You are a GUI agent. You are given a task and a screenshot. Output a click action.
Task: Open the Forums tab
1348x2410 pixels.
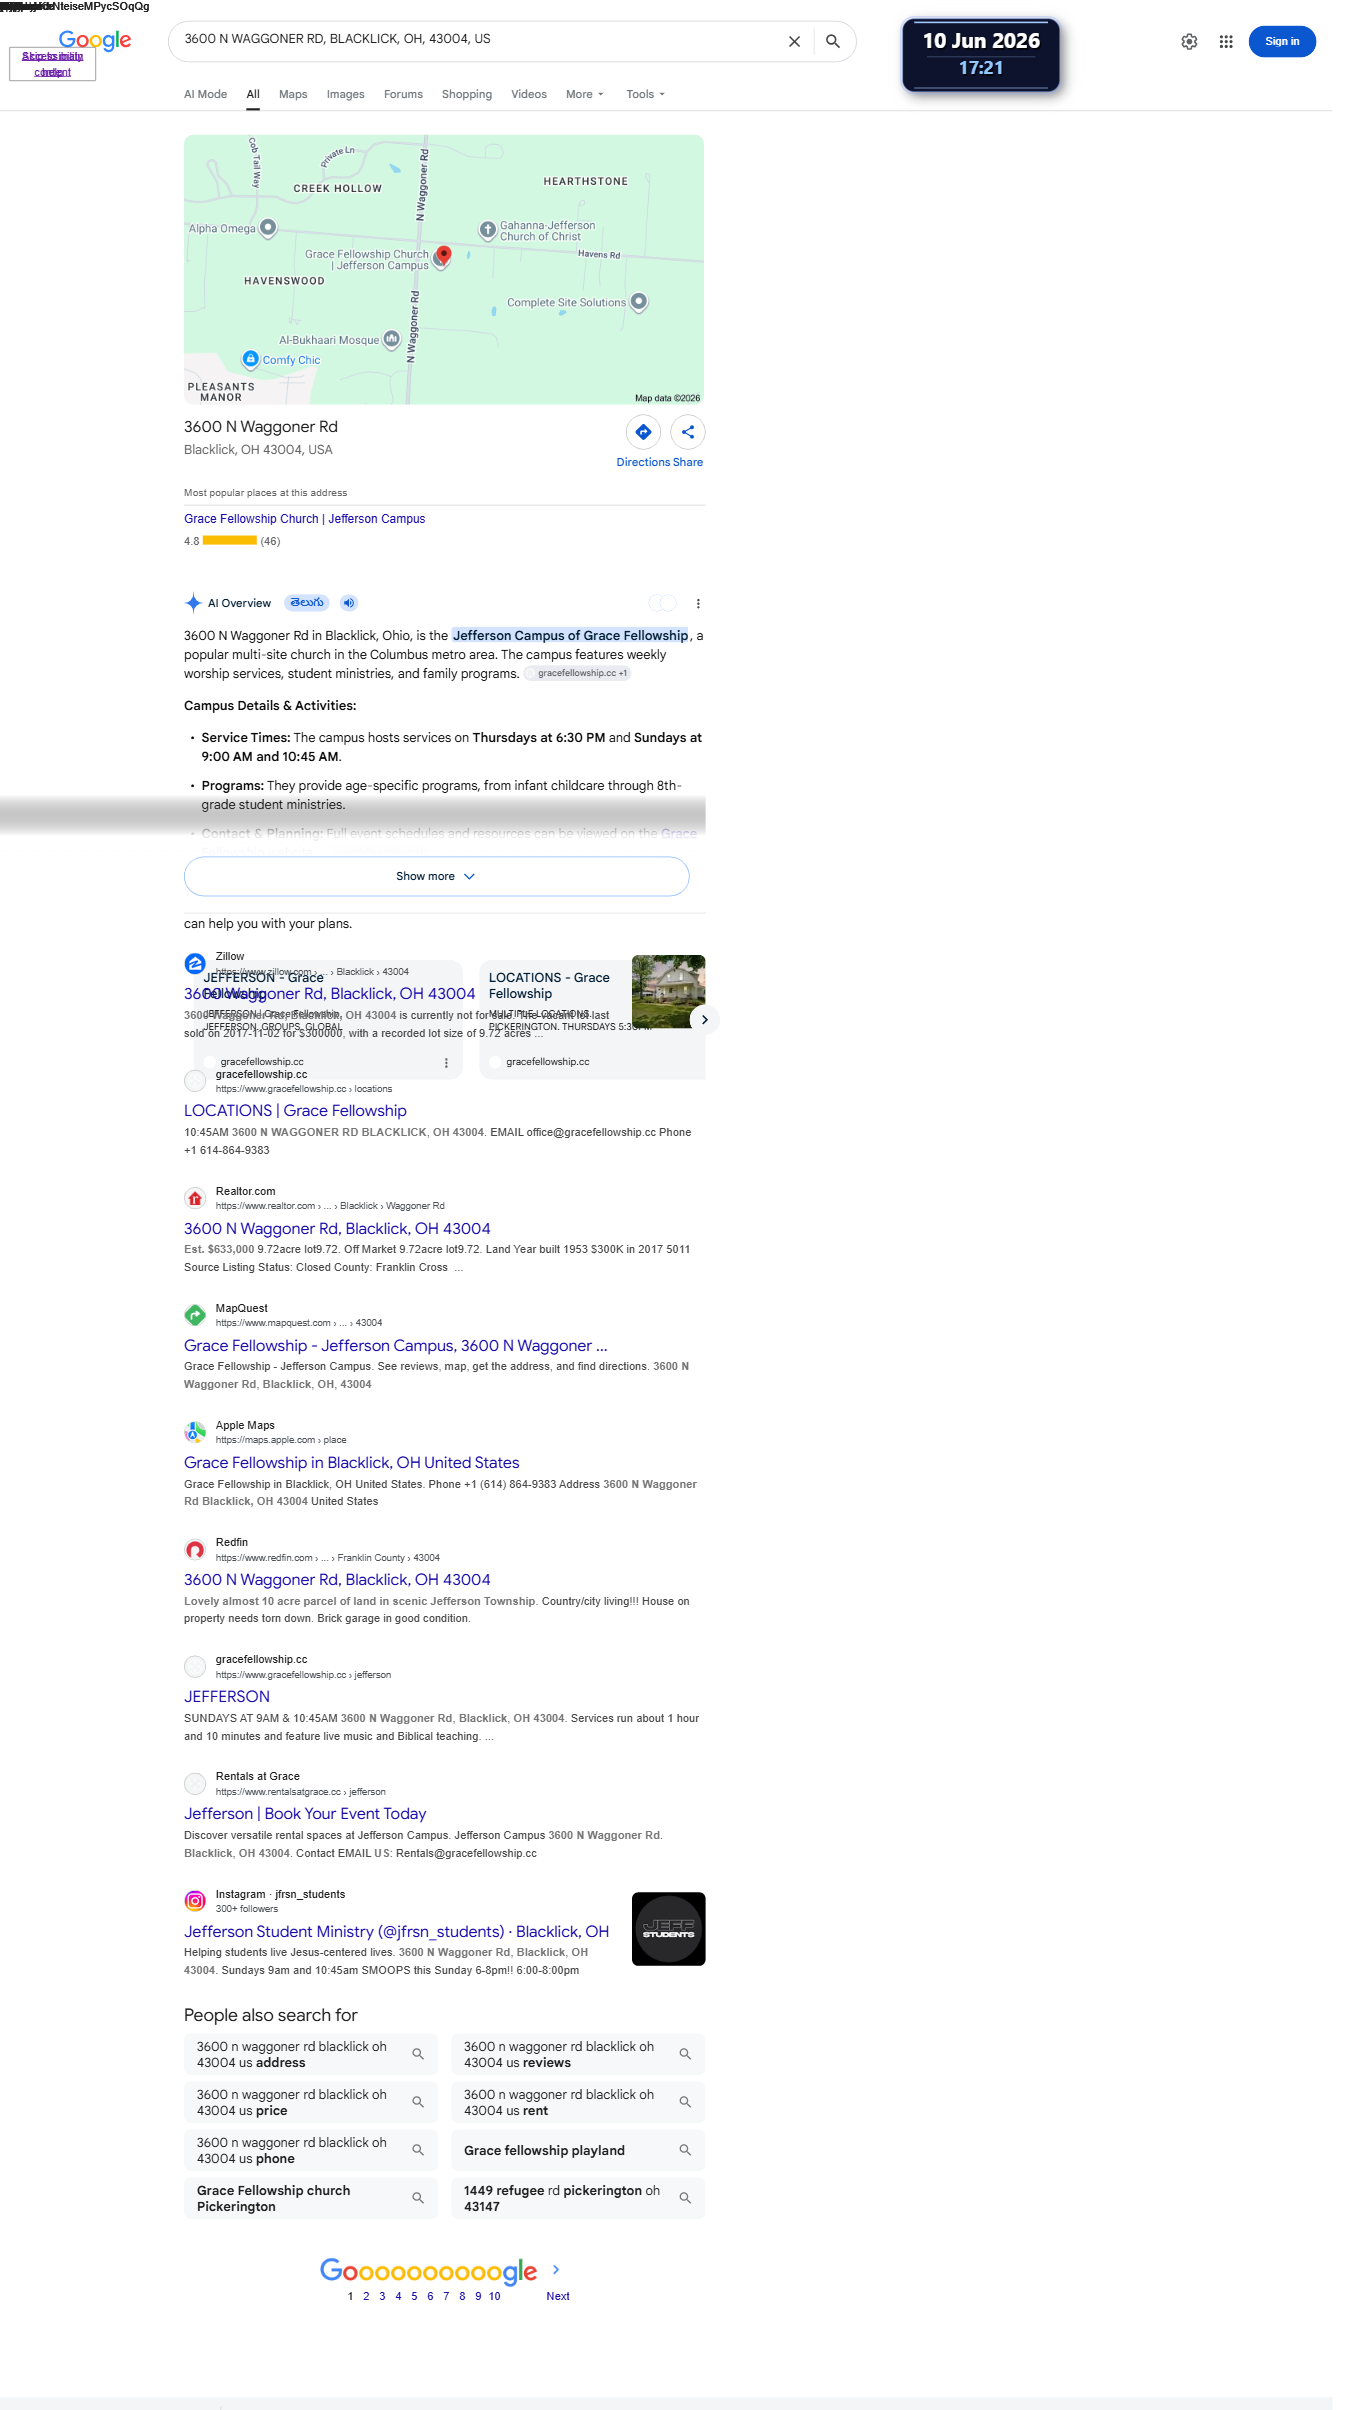click(403, 94)
